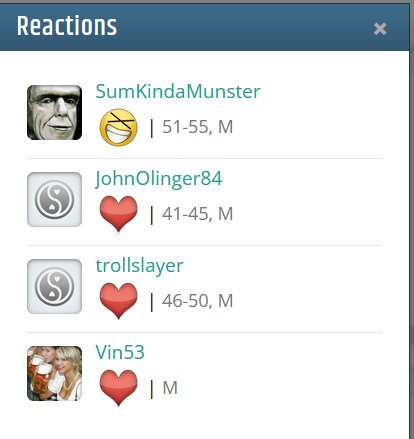Click the vertical bar separator beside the laughing emoji
Screen dimensions: 414x439
coord(152,128)
